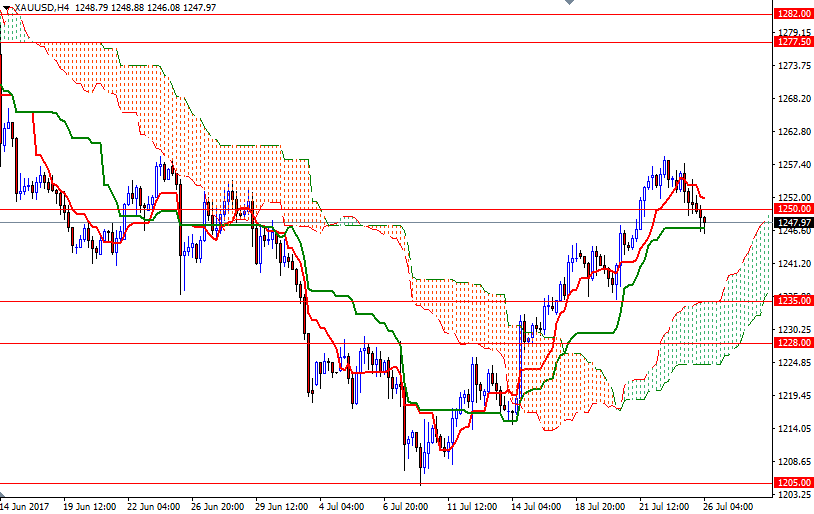Select the 1277.50 horizontal line price label
The image size is (814, 514).
[x=793, y=42]
